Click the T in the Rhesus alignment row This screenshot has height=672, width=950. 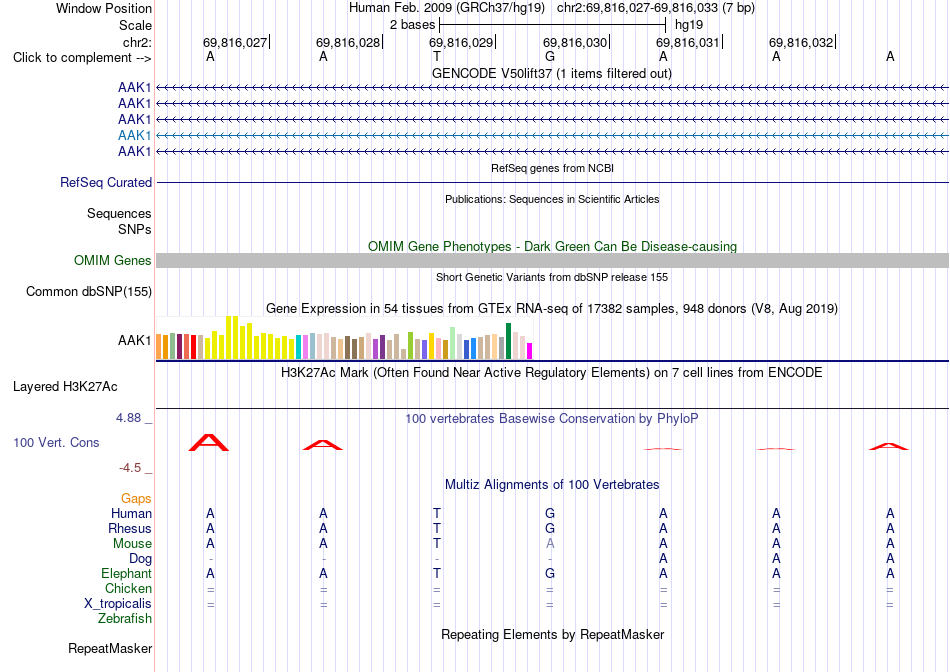(x=437, y=528)
